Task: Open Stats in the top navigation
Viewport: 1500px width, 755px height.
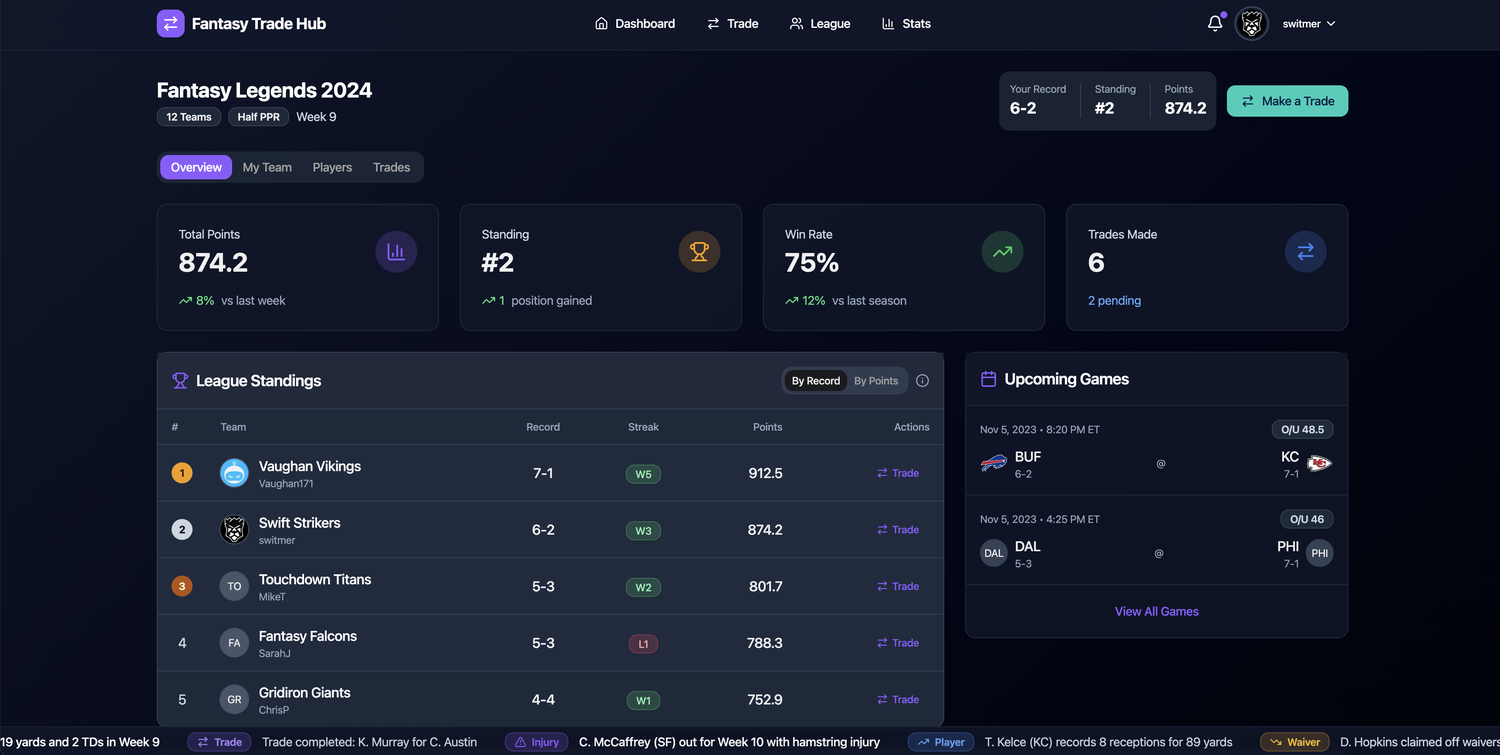Action: click(905, 24)
